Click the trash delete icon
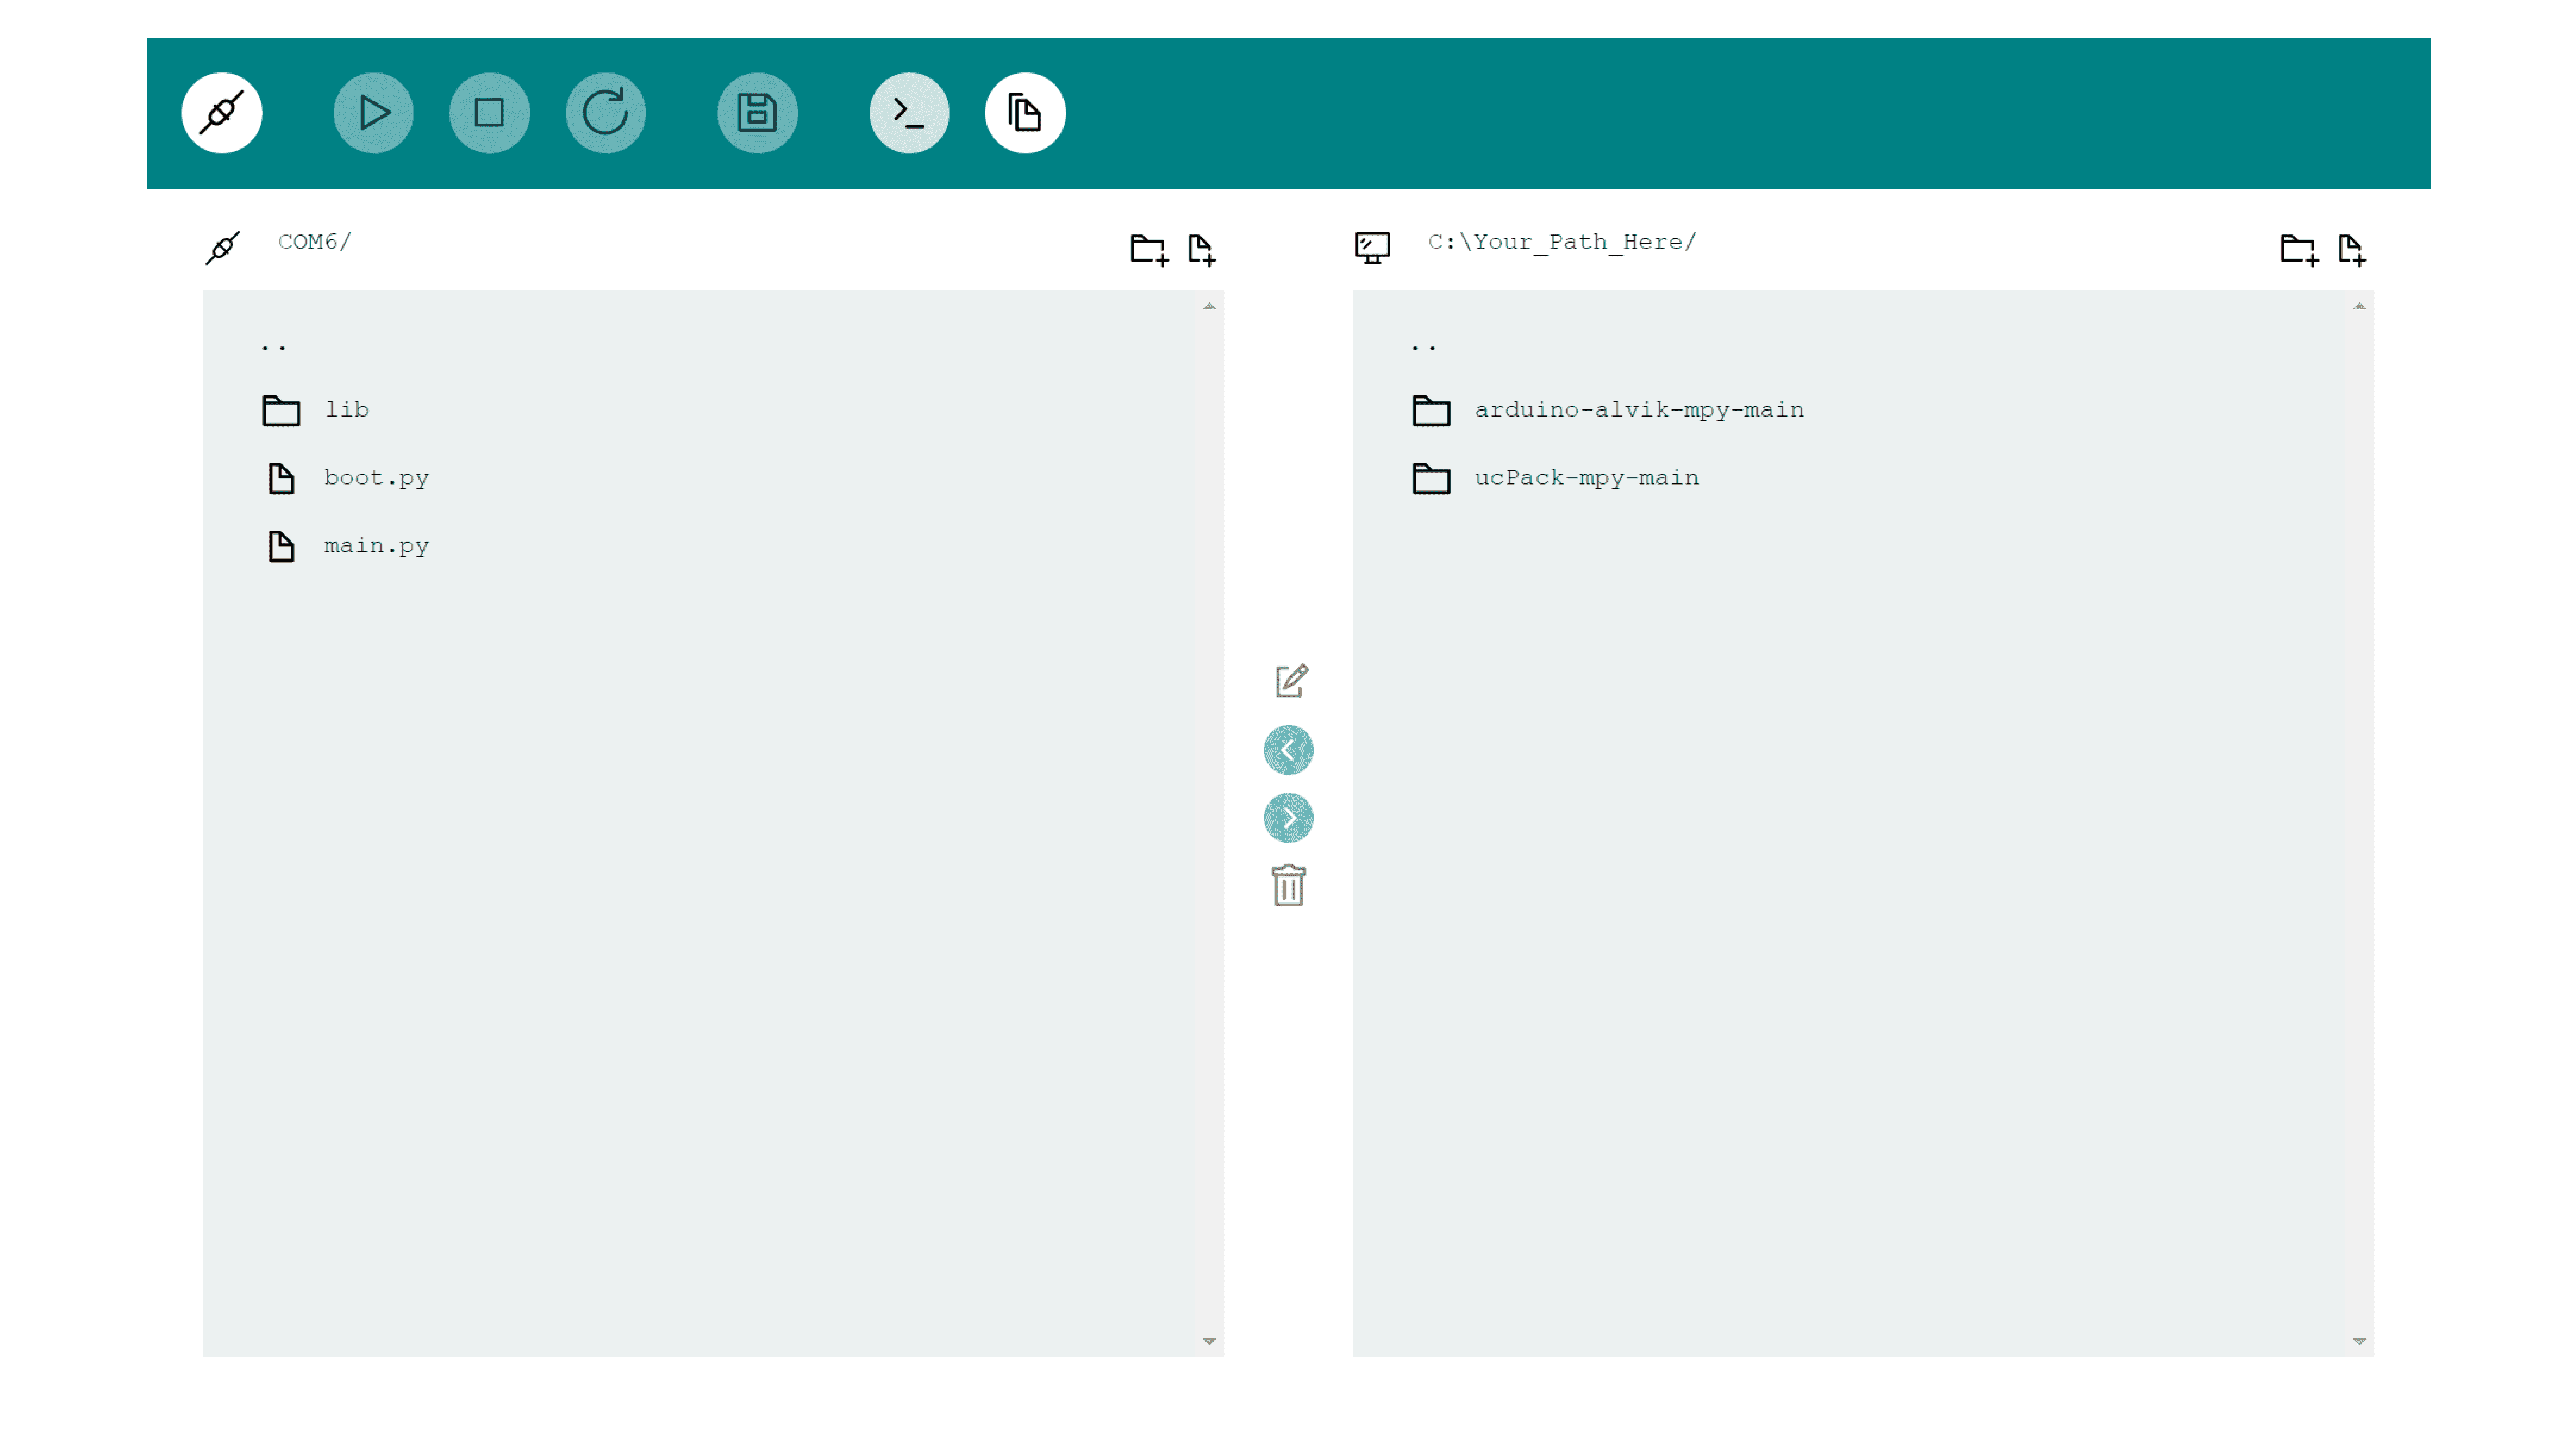The width and height of the screenshot is (2576, 1433). tap(1288, 886)
